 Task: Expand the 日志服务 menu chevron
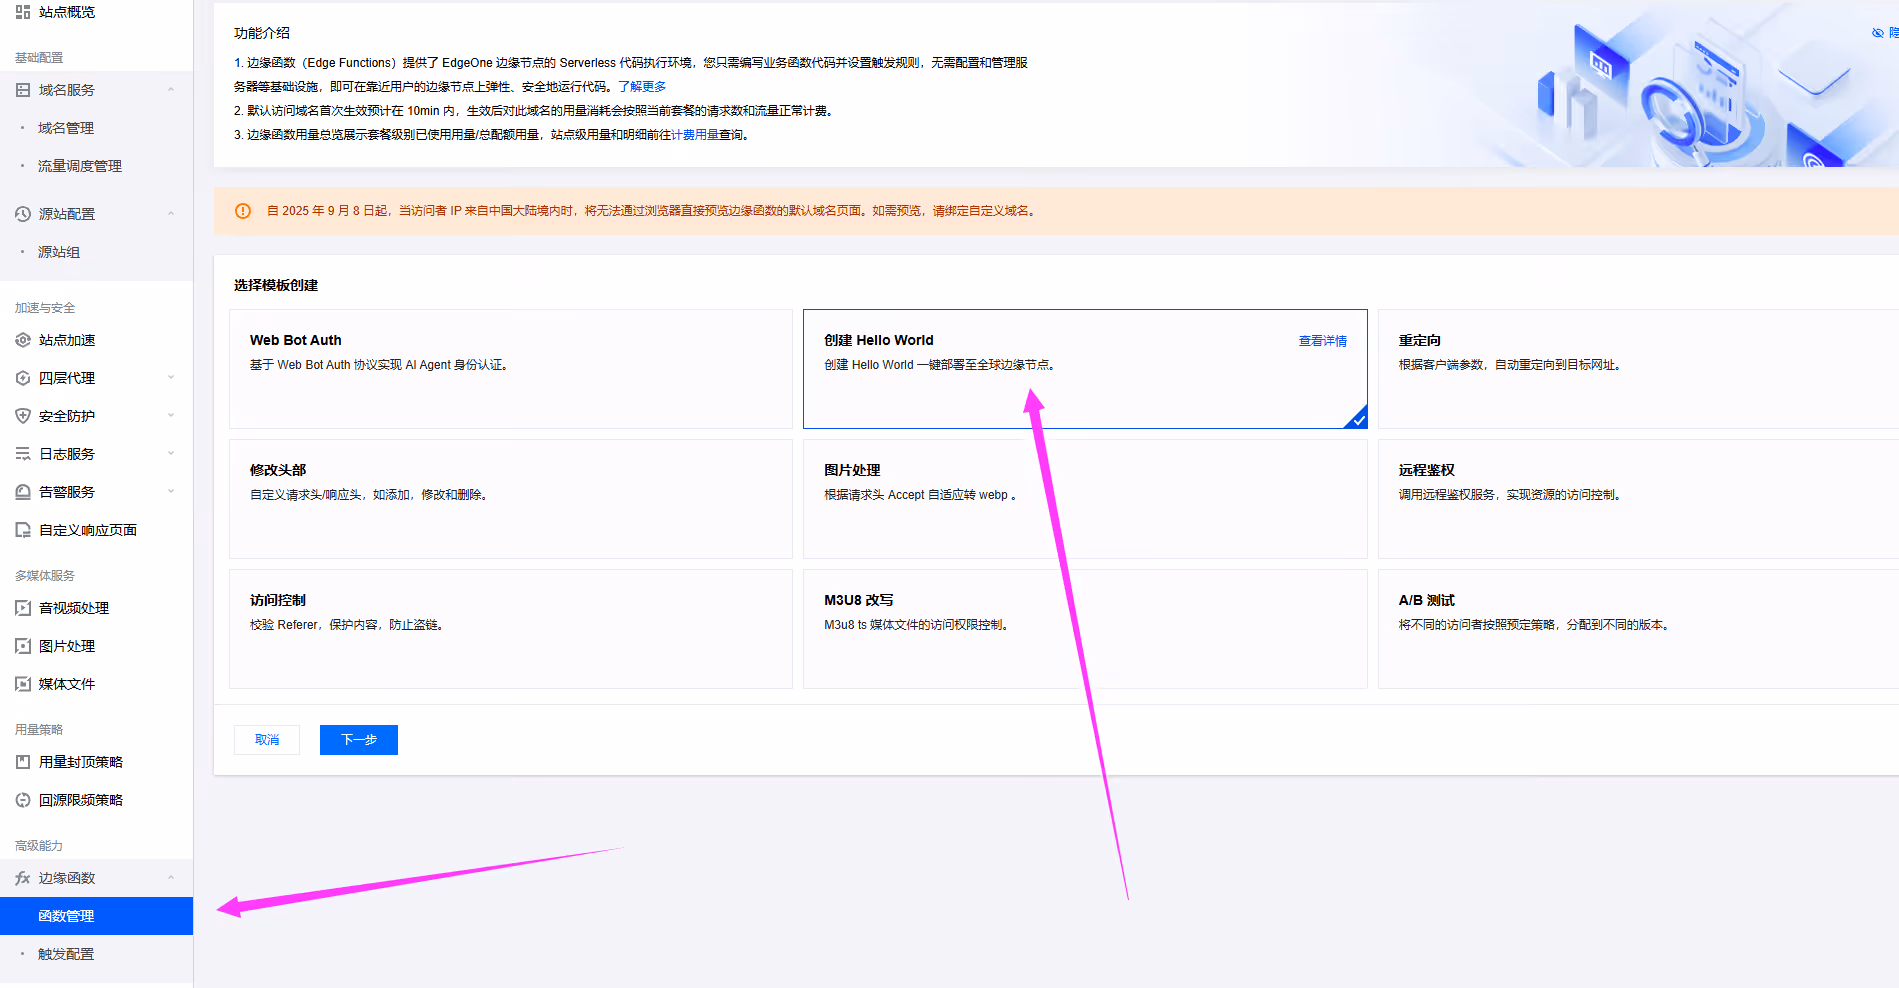[x=171, y=454]
